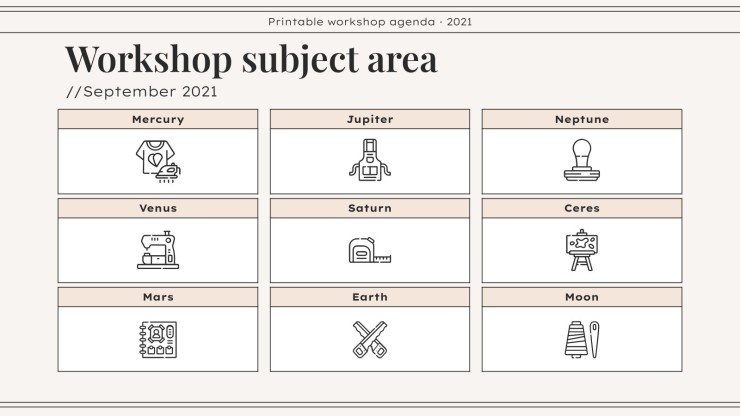740x416 pixels.
Task: Select the Mars header label
Action: coord(158,297)
